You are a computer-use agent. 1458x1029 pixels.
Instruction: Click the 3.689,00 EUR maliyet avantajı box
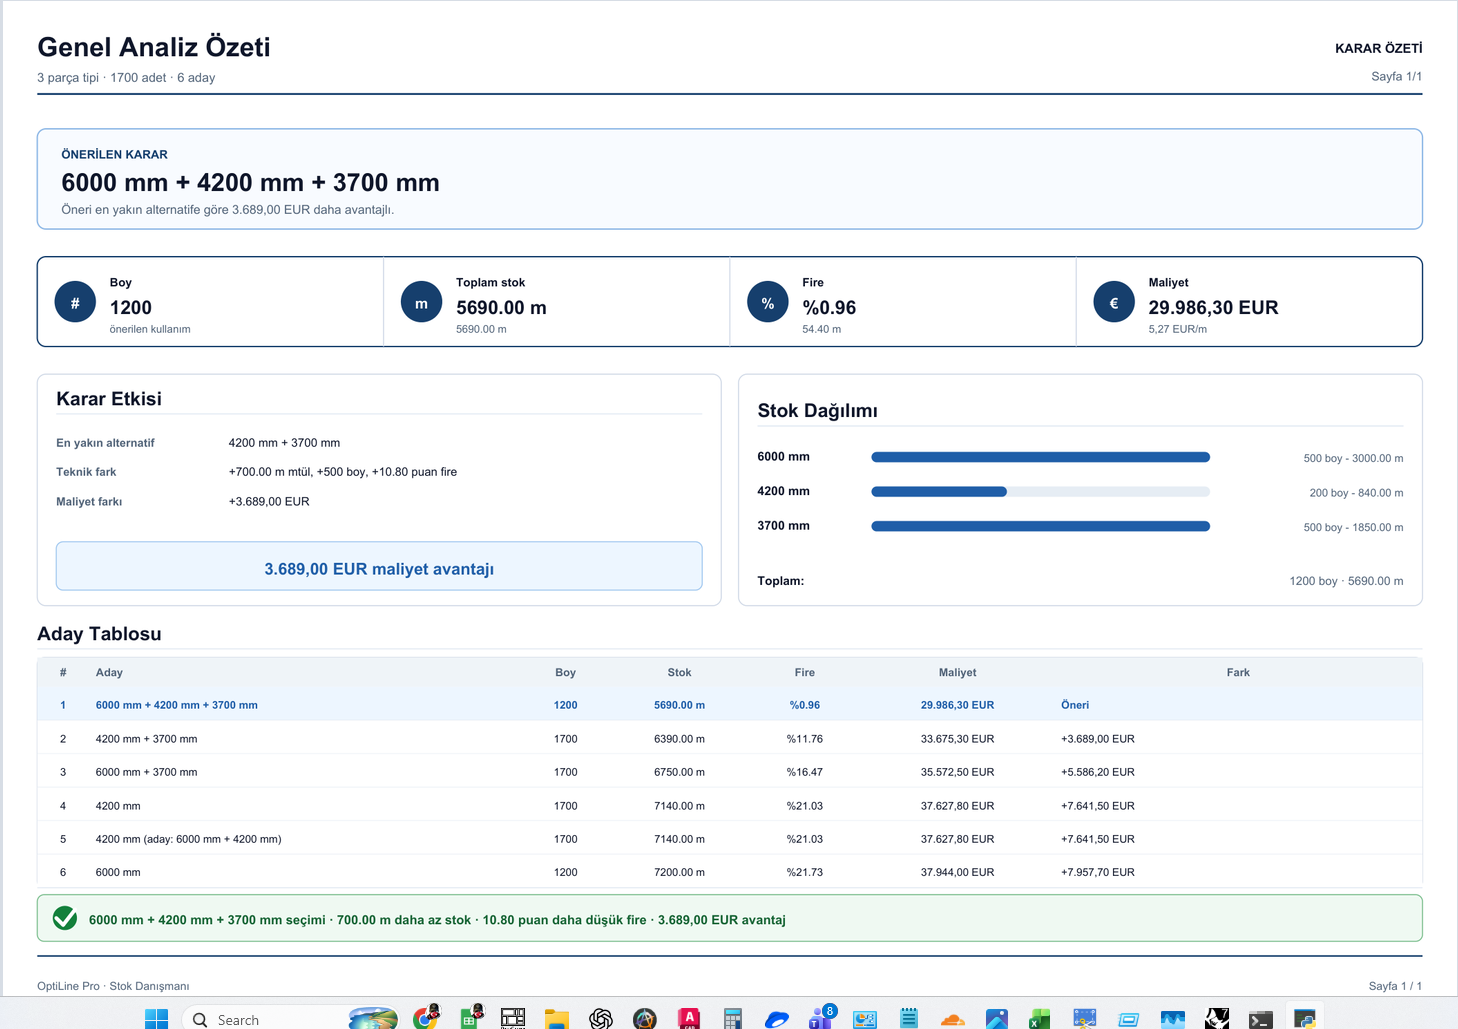pyautogui.click(x=379, y=566)
